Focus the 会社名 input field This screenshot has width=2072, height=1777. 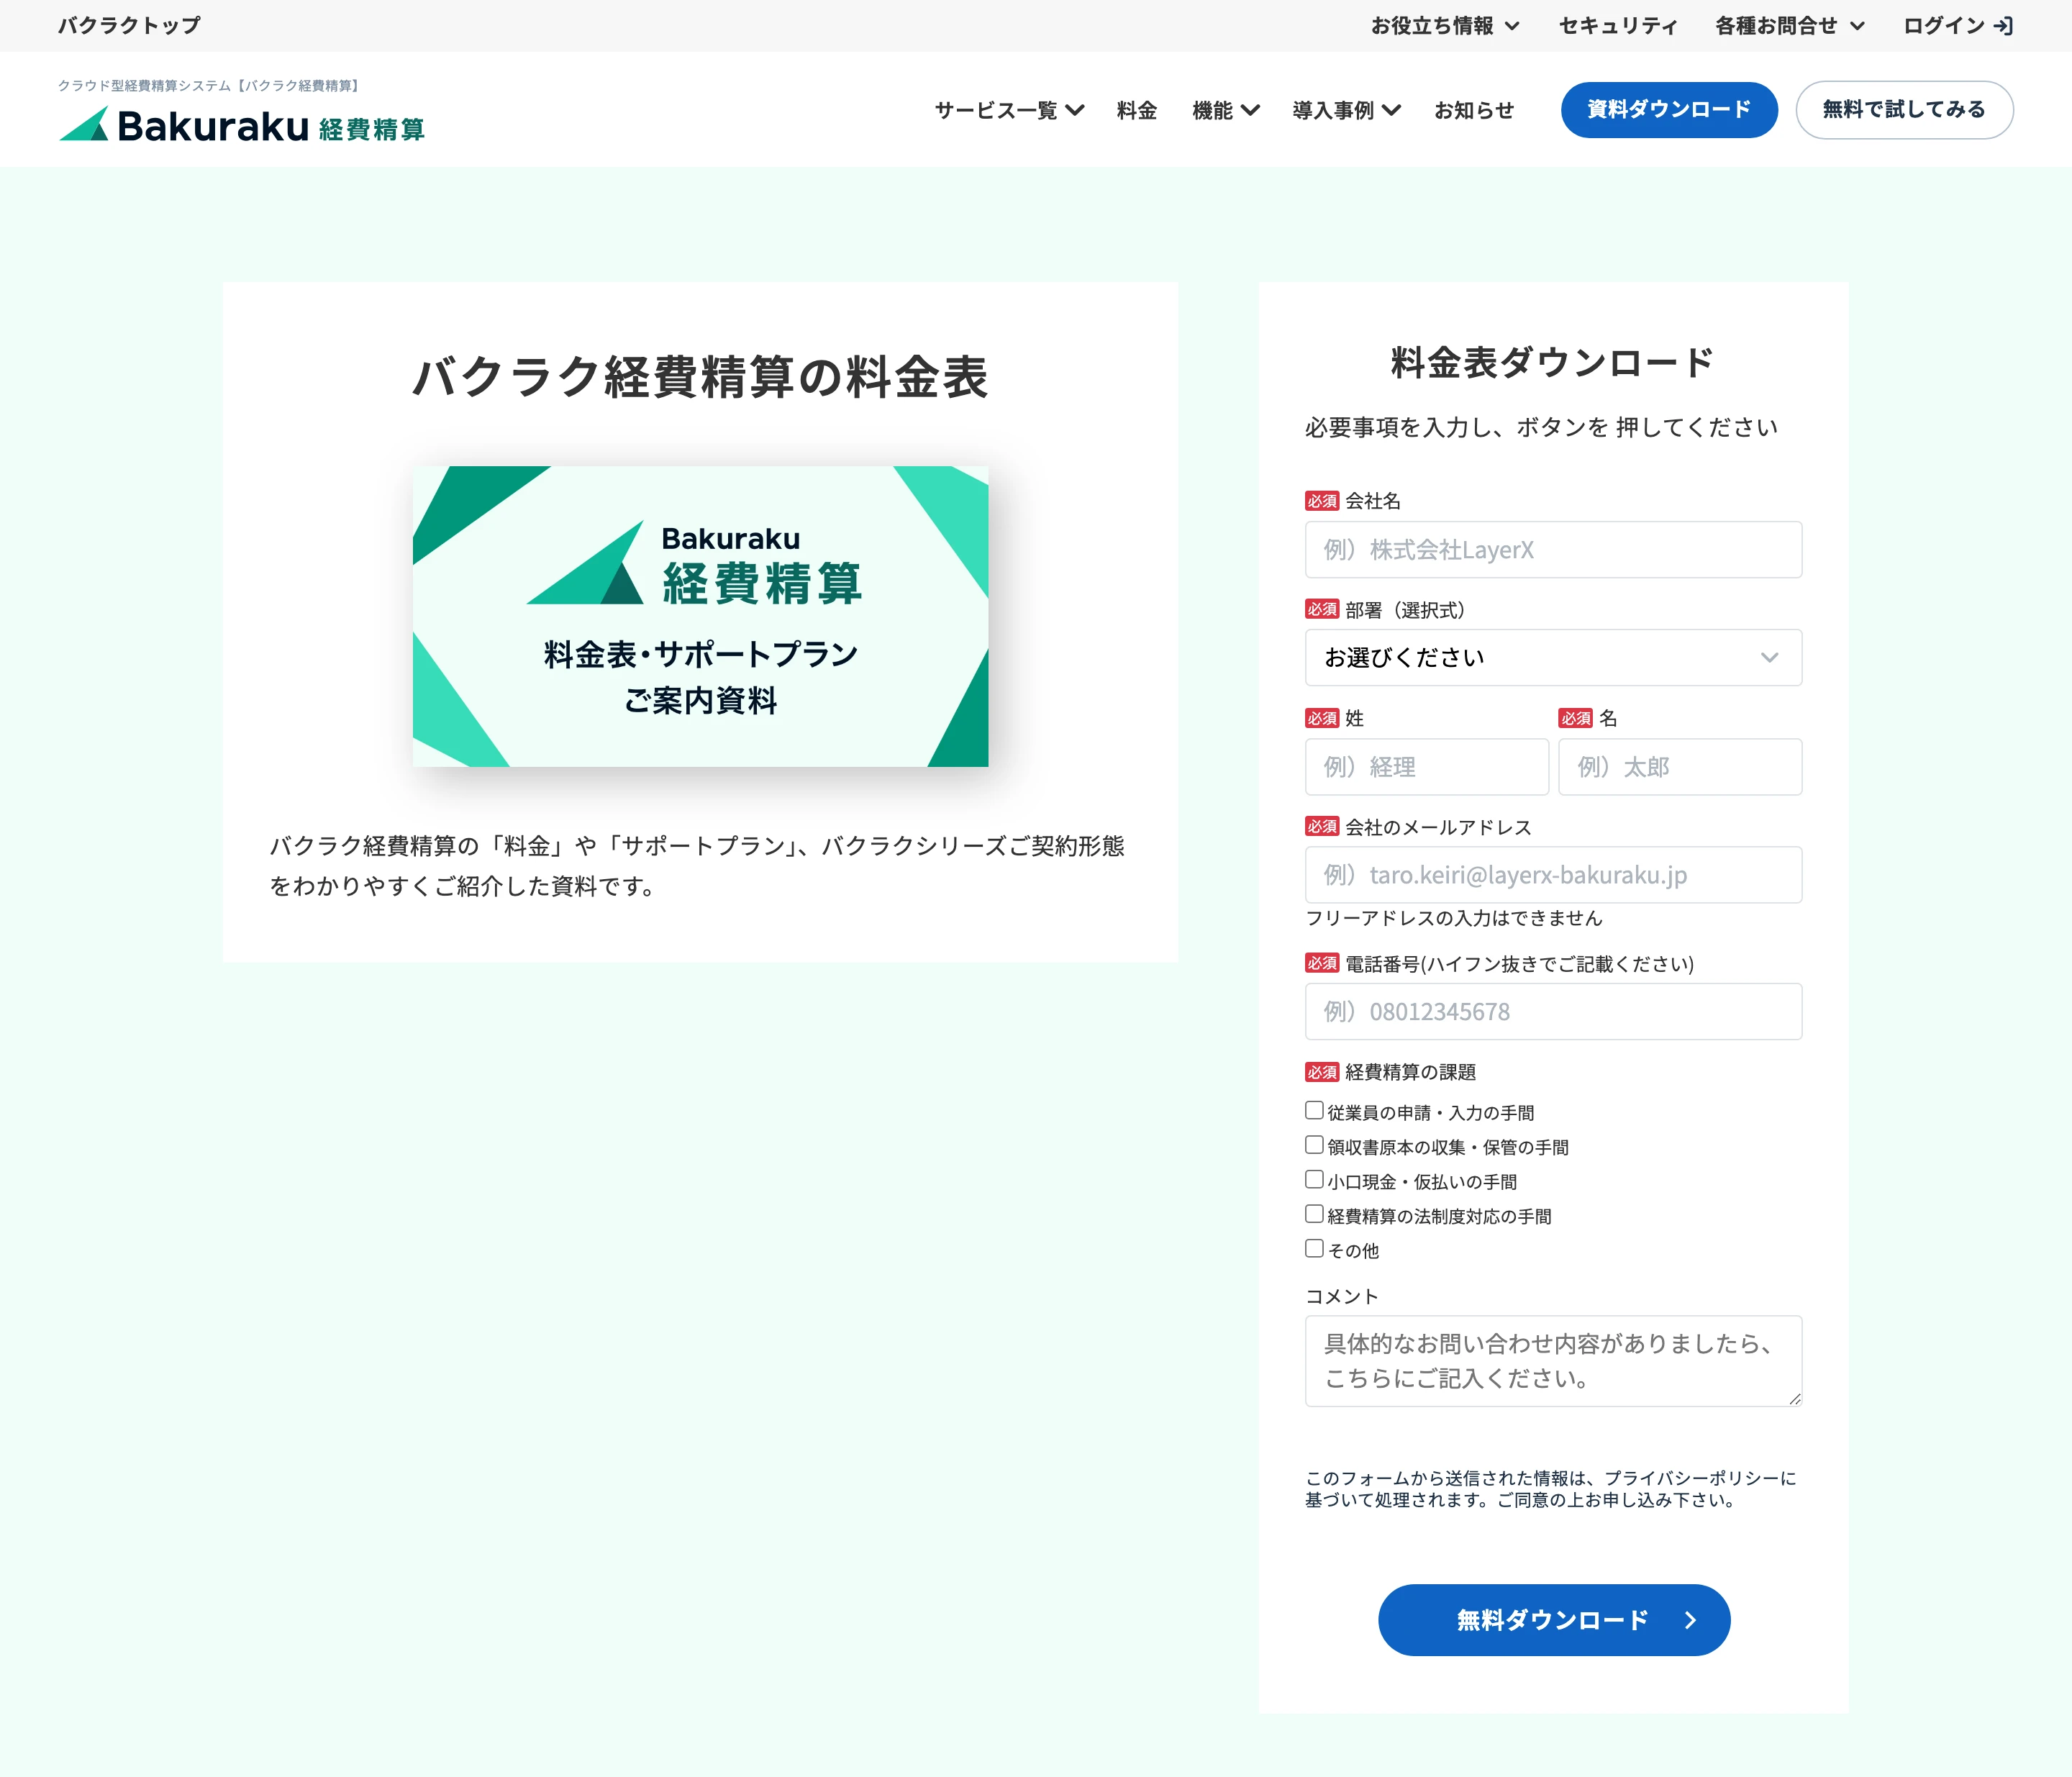click(1553, 549)
